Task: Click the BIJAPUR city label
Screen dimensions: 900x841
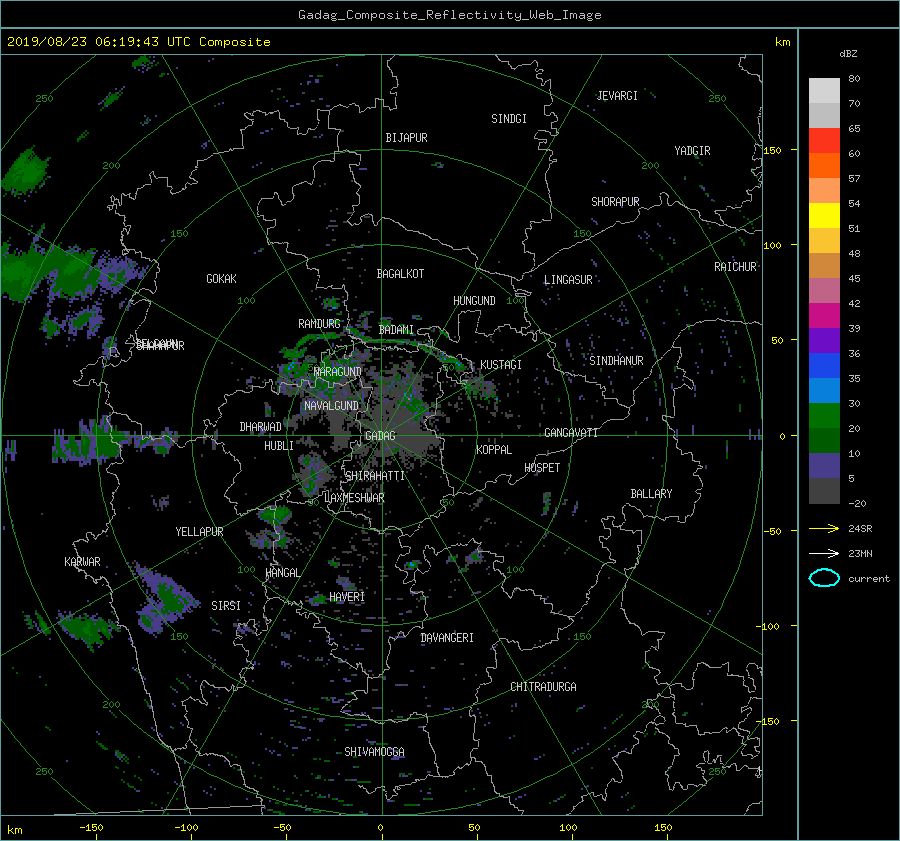Action: point(406,138)
